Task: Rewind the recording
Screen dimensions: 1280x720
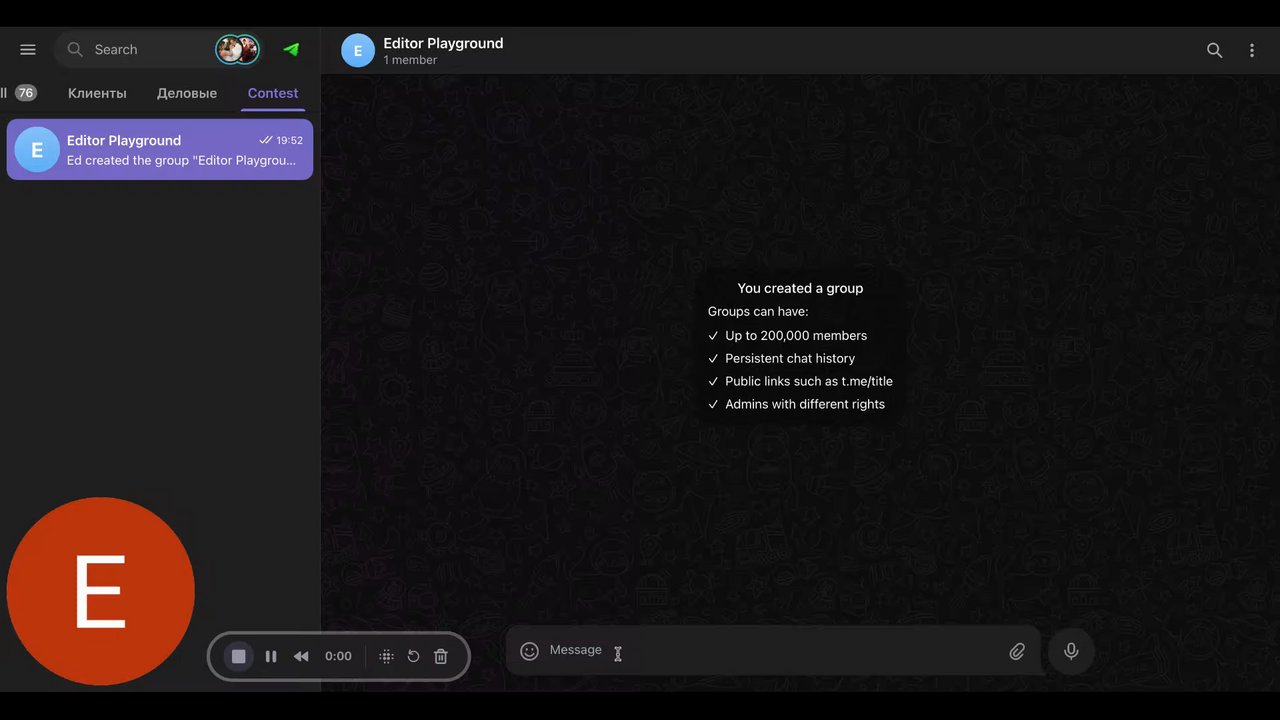Action: tap(301, 656)
